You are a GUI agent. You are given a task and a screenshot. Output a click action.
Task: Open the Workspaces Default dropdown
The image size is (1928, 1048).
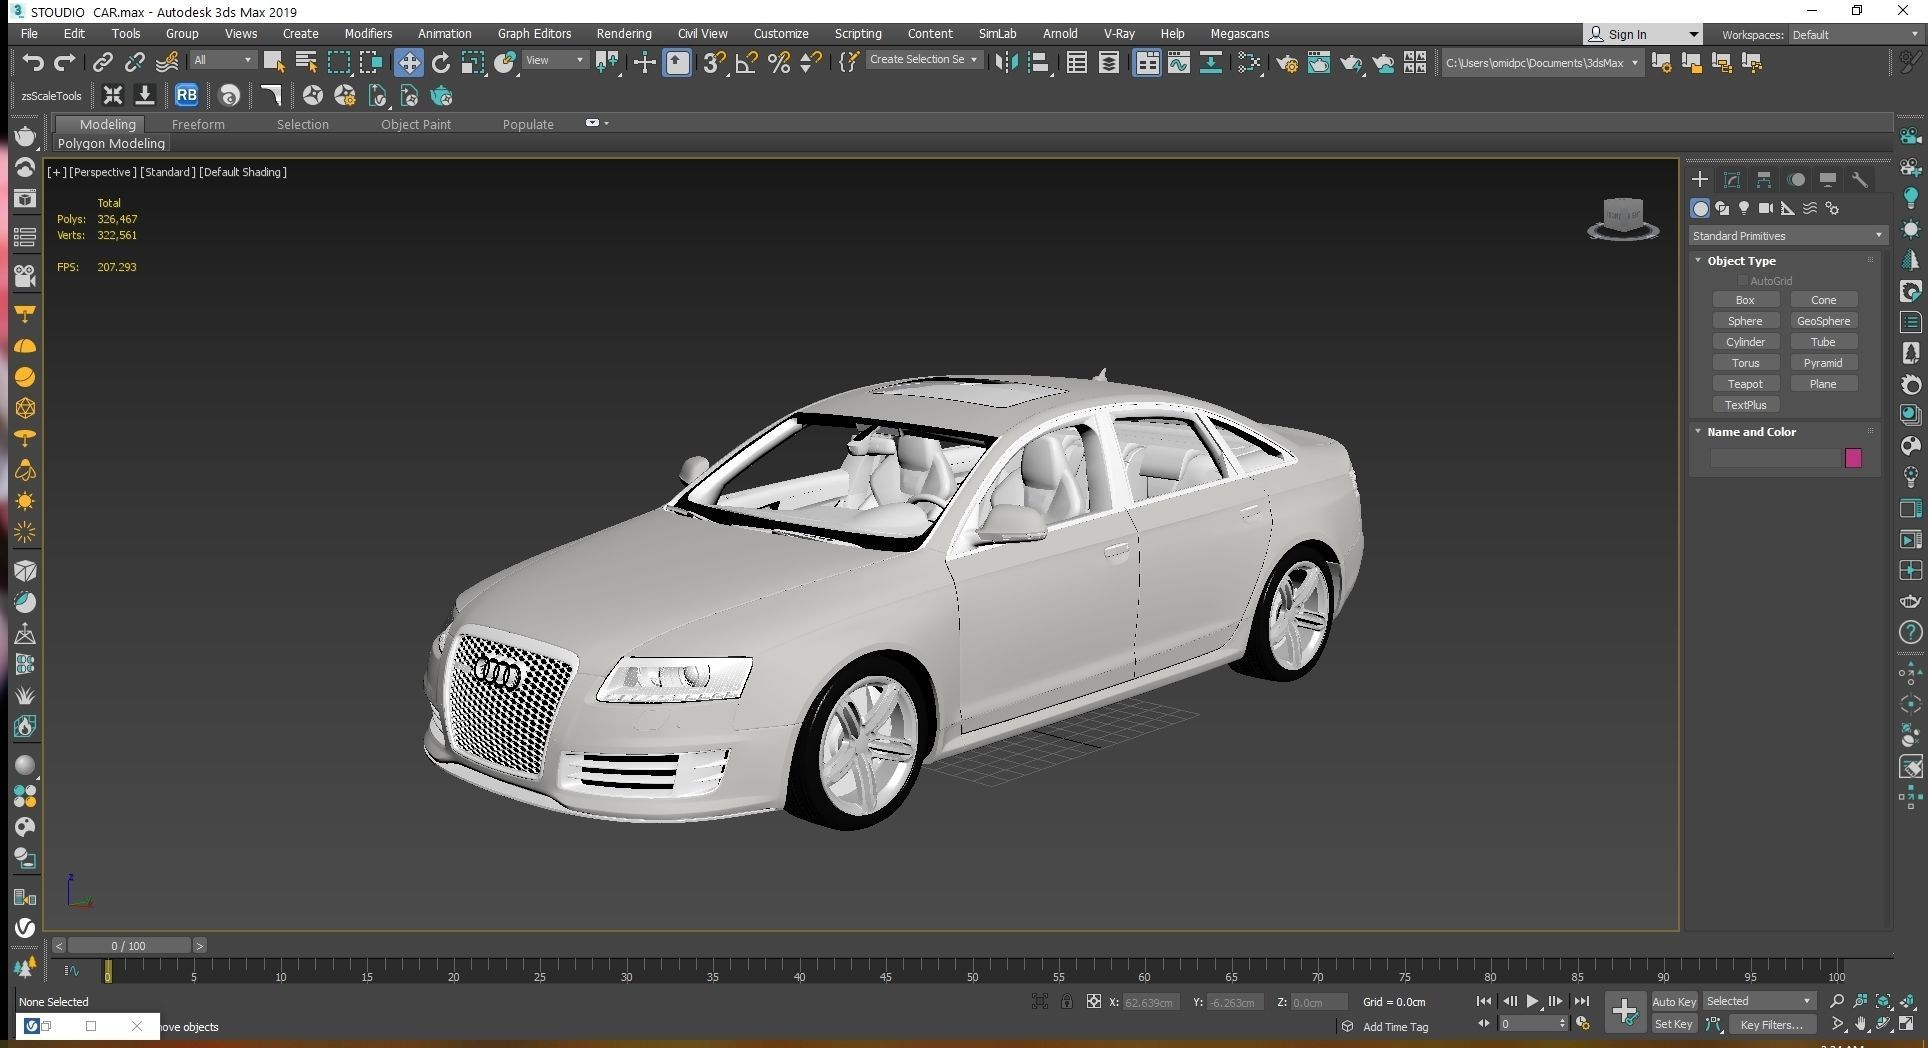(x=1855, y=35)
